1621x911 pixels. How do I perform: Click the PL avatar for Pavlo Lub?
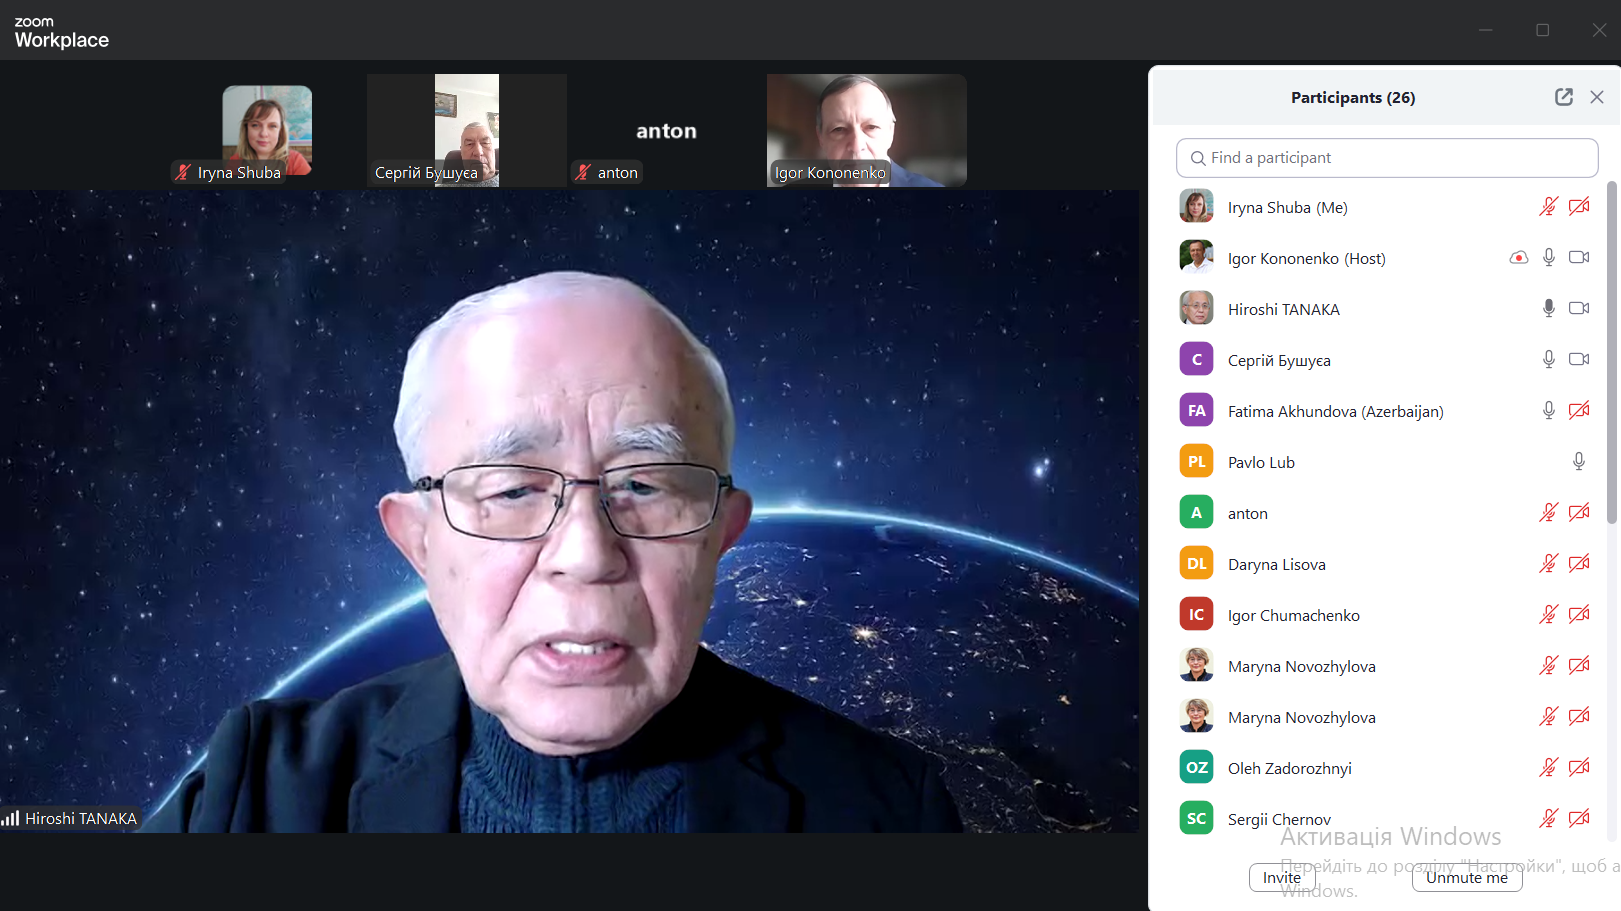(1196, 461)
